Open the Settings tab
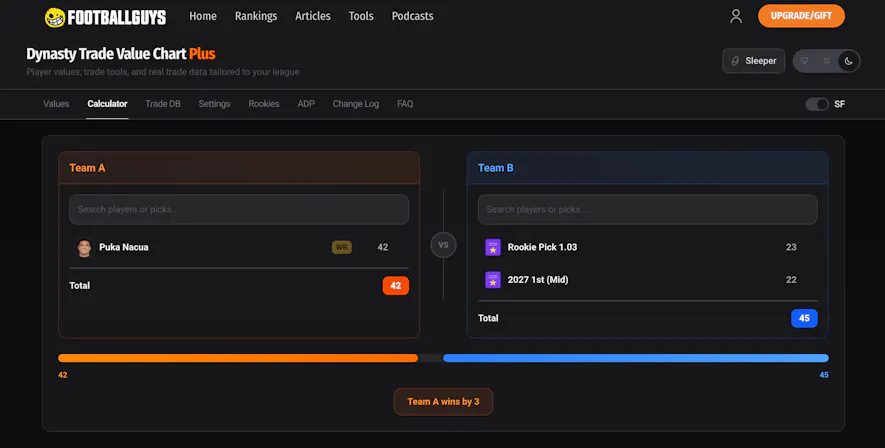Screen dimensions: 885x448 pos(214,104)
